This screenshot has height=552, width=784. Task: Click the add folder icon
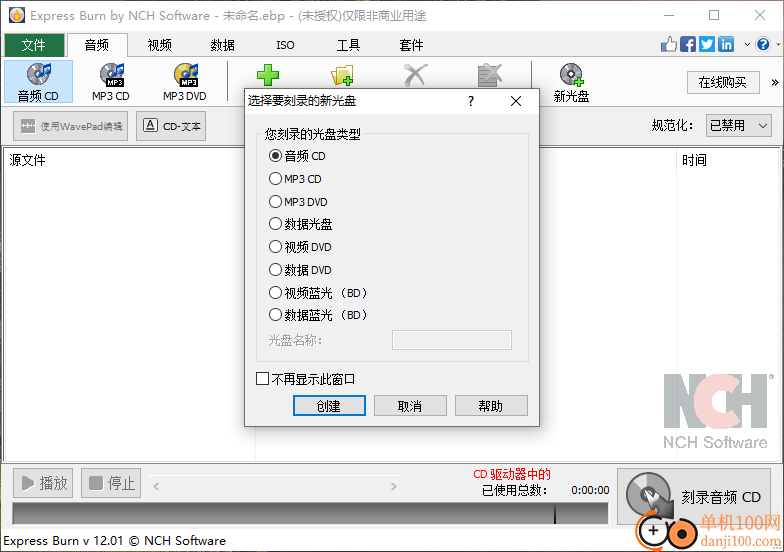[342, 75]
